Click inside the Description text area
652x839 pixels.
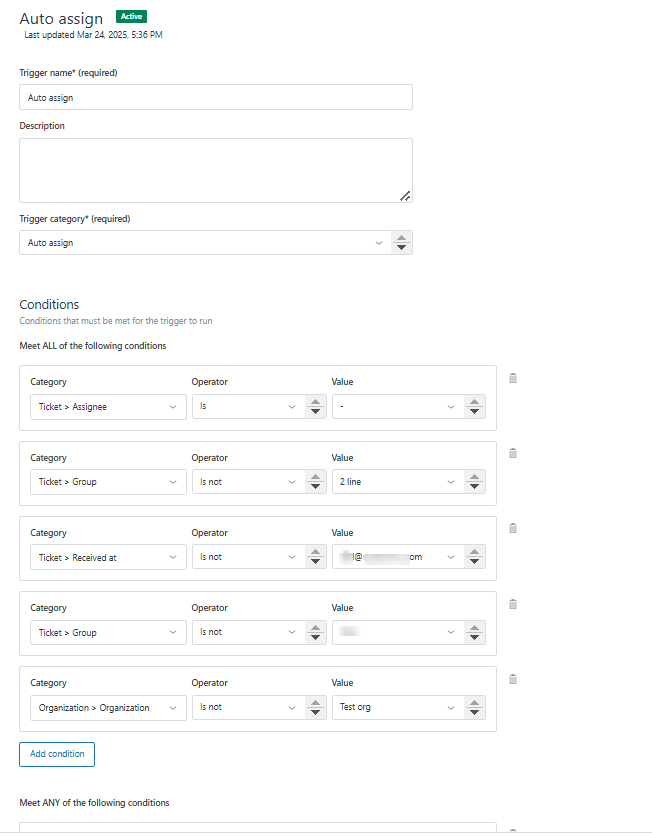[x=215, y=170]
